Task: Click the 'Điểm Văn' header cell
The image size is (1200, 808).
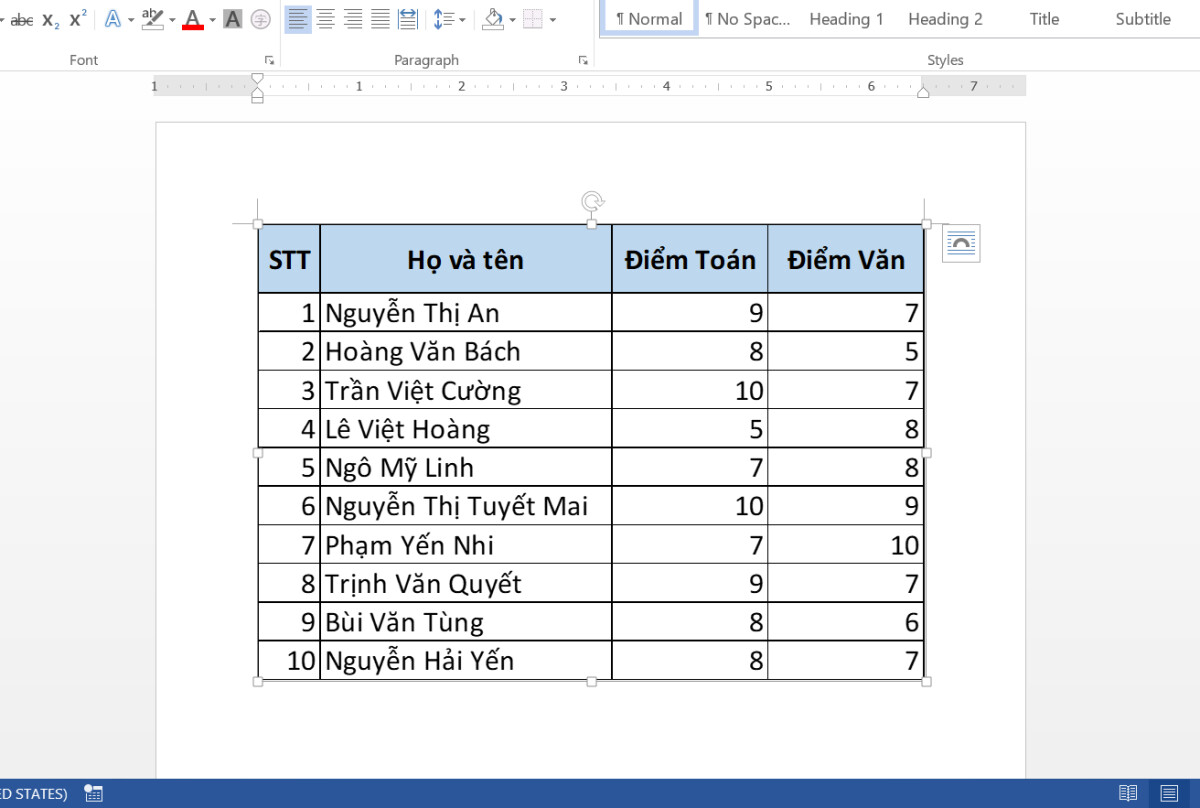Action: tap(846, 259)
